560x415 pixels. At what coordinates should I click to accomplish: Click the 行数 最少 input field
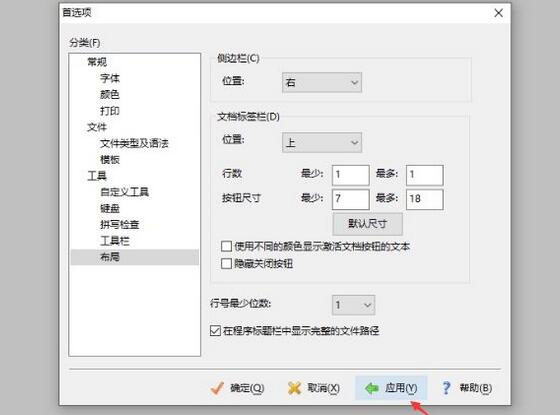pyautogui.click(x=351, y=175)
